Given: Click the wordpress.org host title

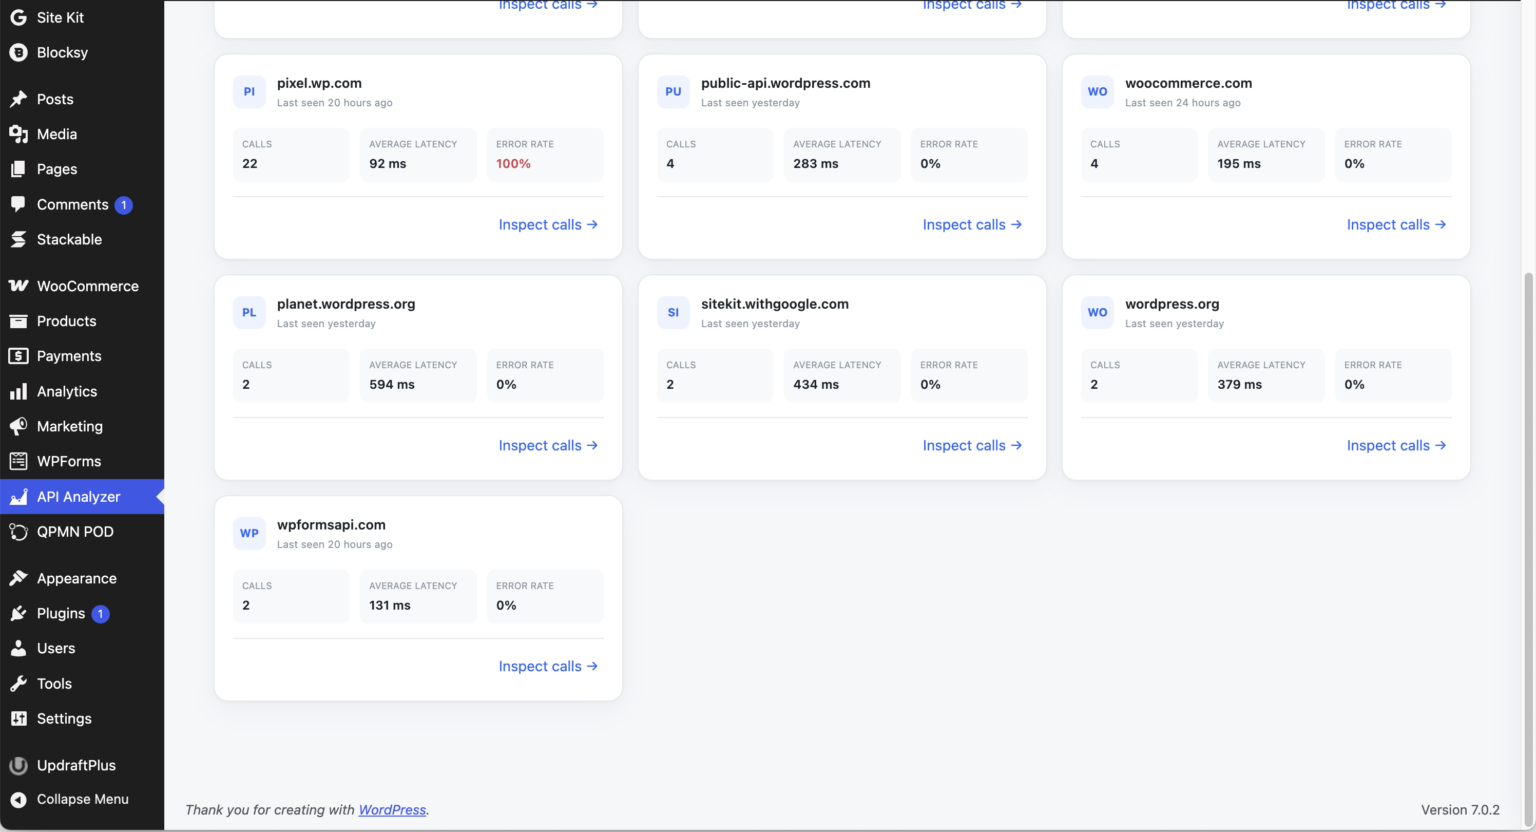Looking at the screenshot, I should pos(1172,304).
